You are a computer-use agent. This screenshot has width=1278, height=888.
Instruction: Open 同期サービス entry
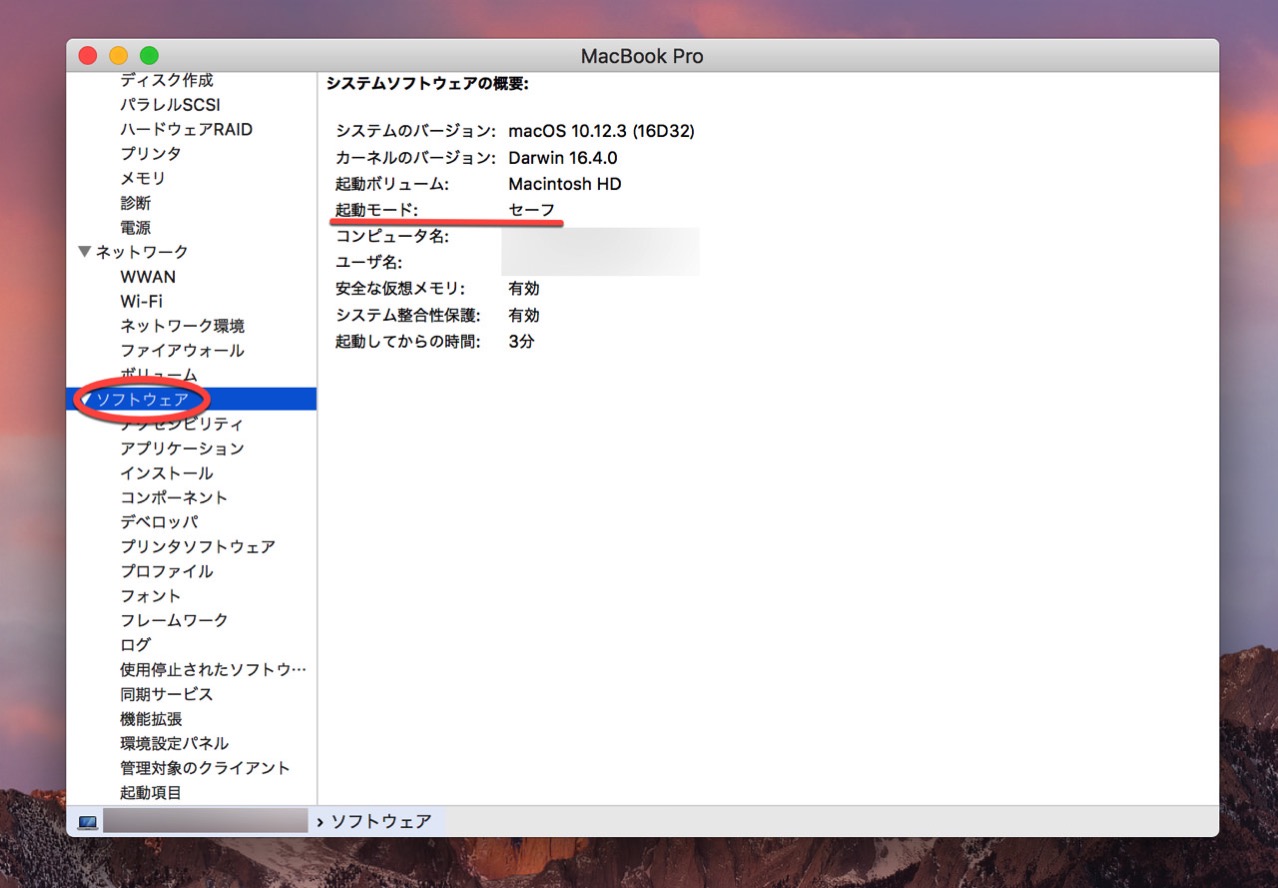167,694
